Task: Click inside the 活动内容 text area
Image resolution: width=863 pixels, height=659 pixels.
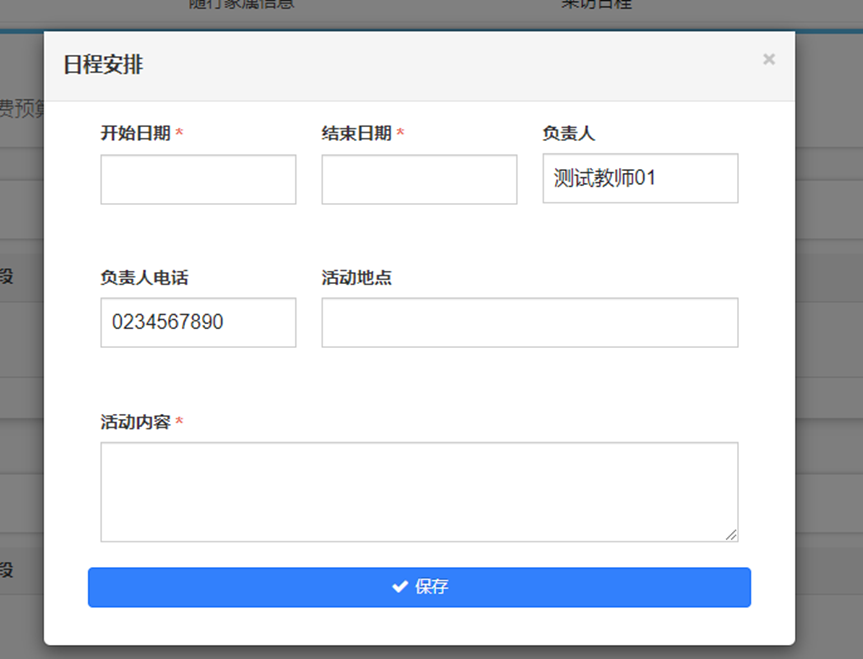Action: (419, 492)
